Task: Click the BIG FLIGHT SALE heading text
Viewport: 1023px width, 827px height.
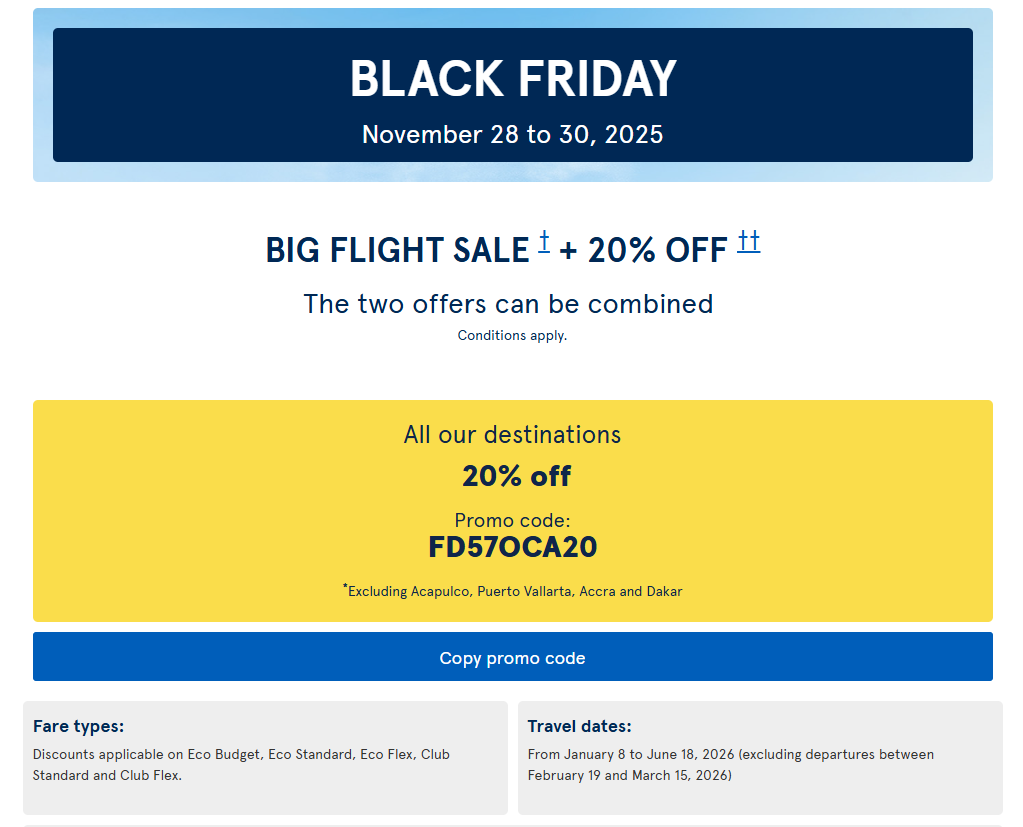Action: click(396, 250)
